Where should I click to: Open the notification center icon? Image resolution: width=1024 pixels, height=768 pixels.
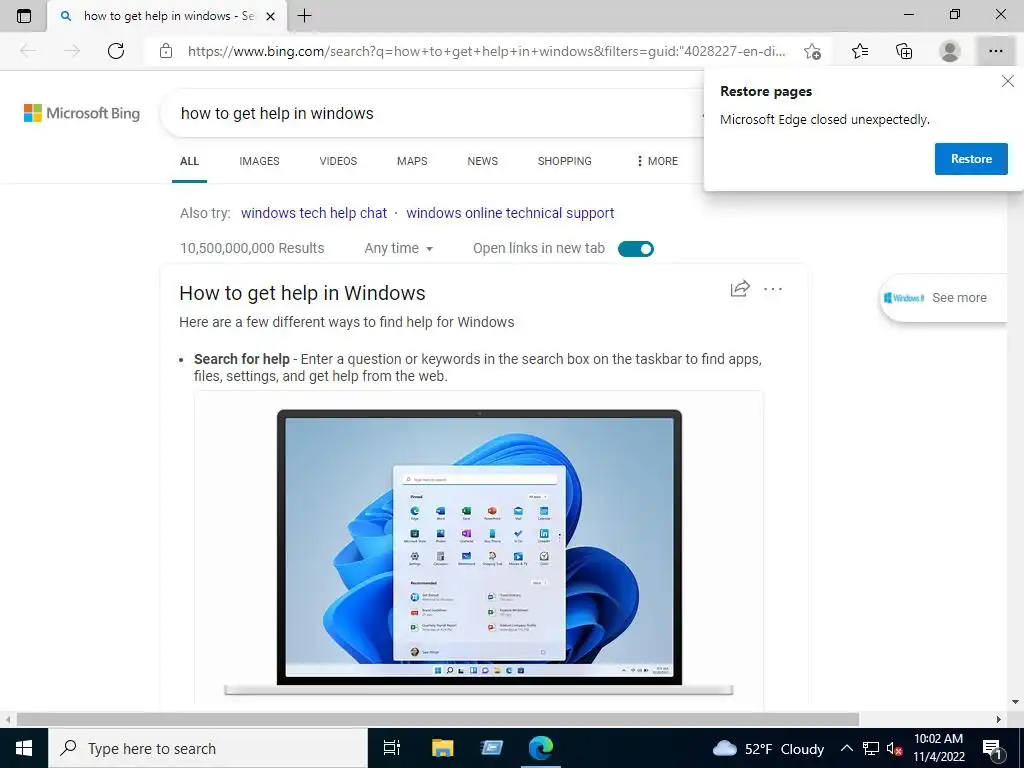[993, 748]
